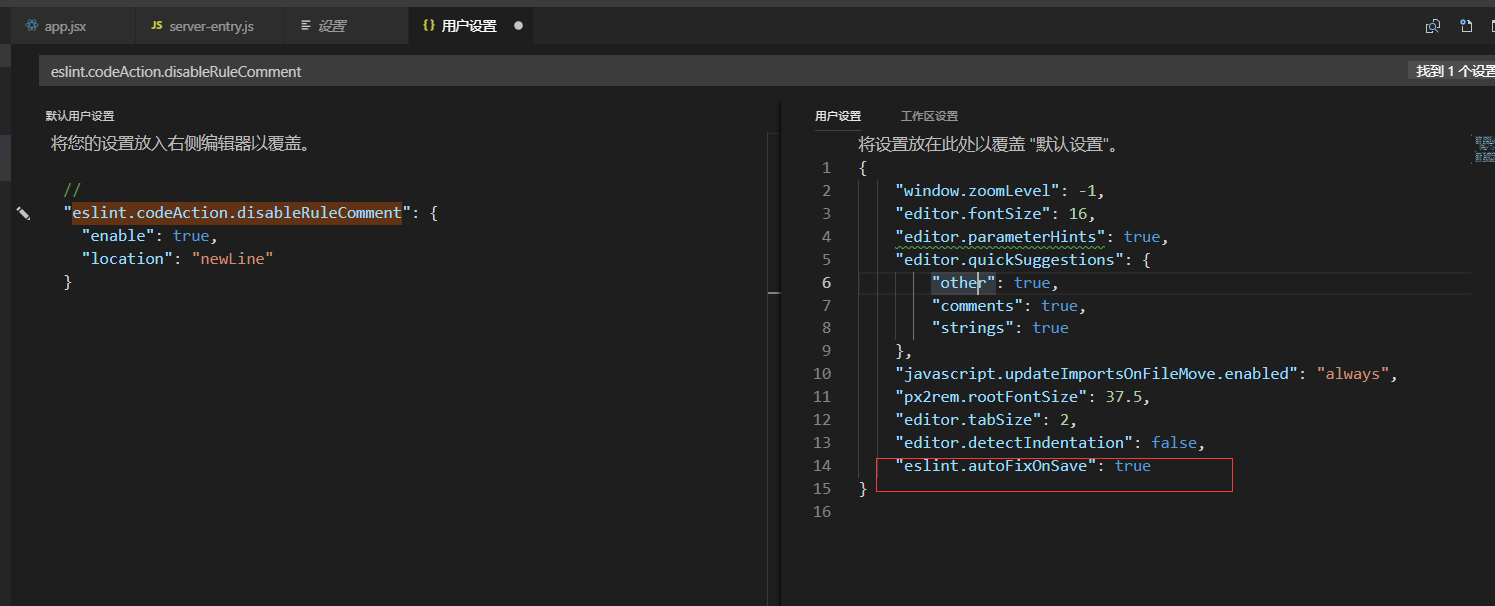
Task: Click the unsaved dot on 用户设置 tab
Action: click(518, 26)
